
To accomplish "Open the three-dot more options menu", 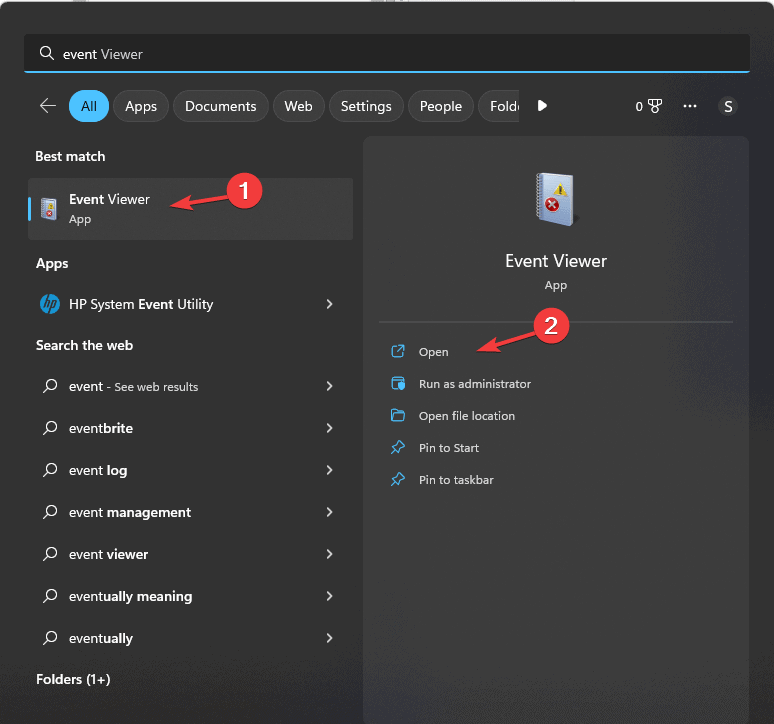I will (x=690, y=106).
